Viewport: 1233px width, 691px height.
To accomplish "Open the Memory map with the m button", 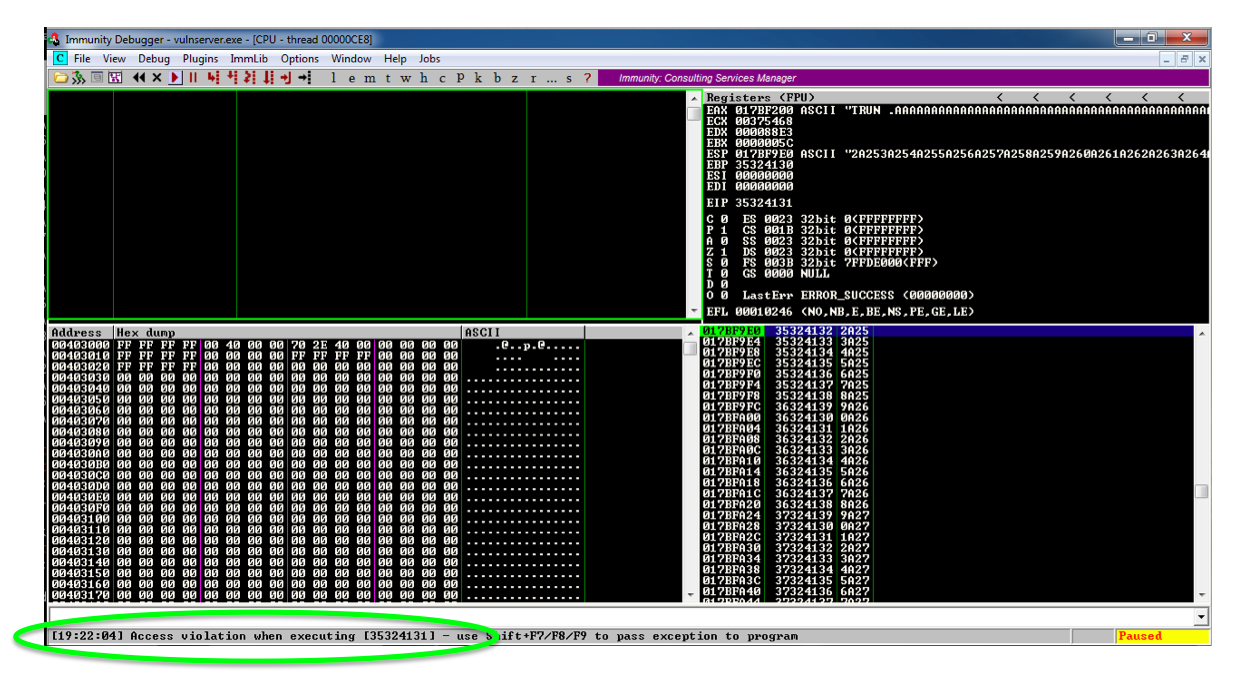I will pos(369,78).
